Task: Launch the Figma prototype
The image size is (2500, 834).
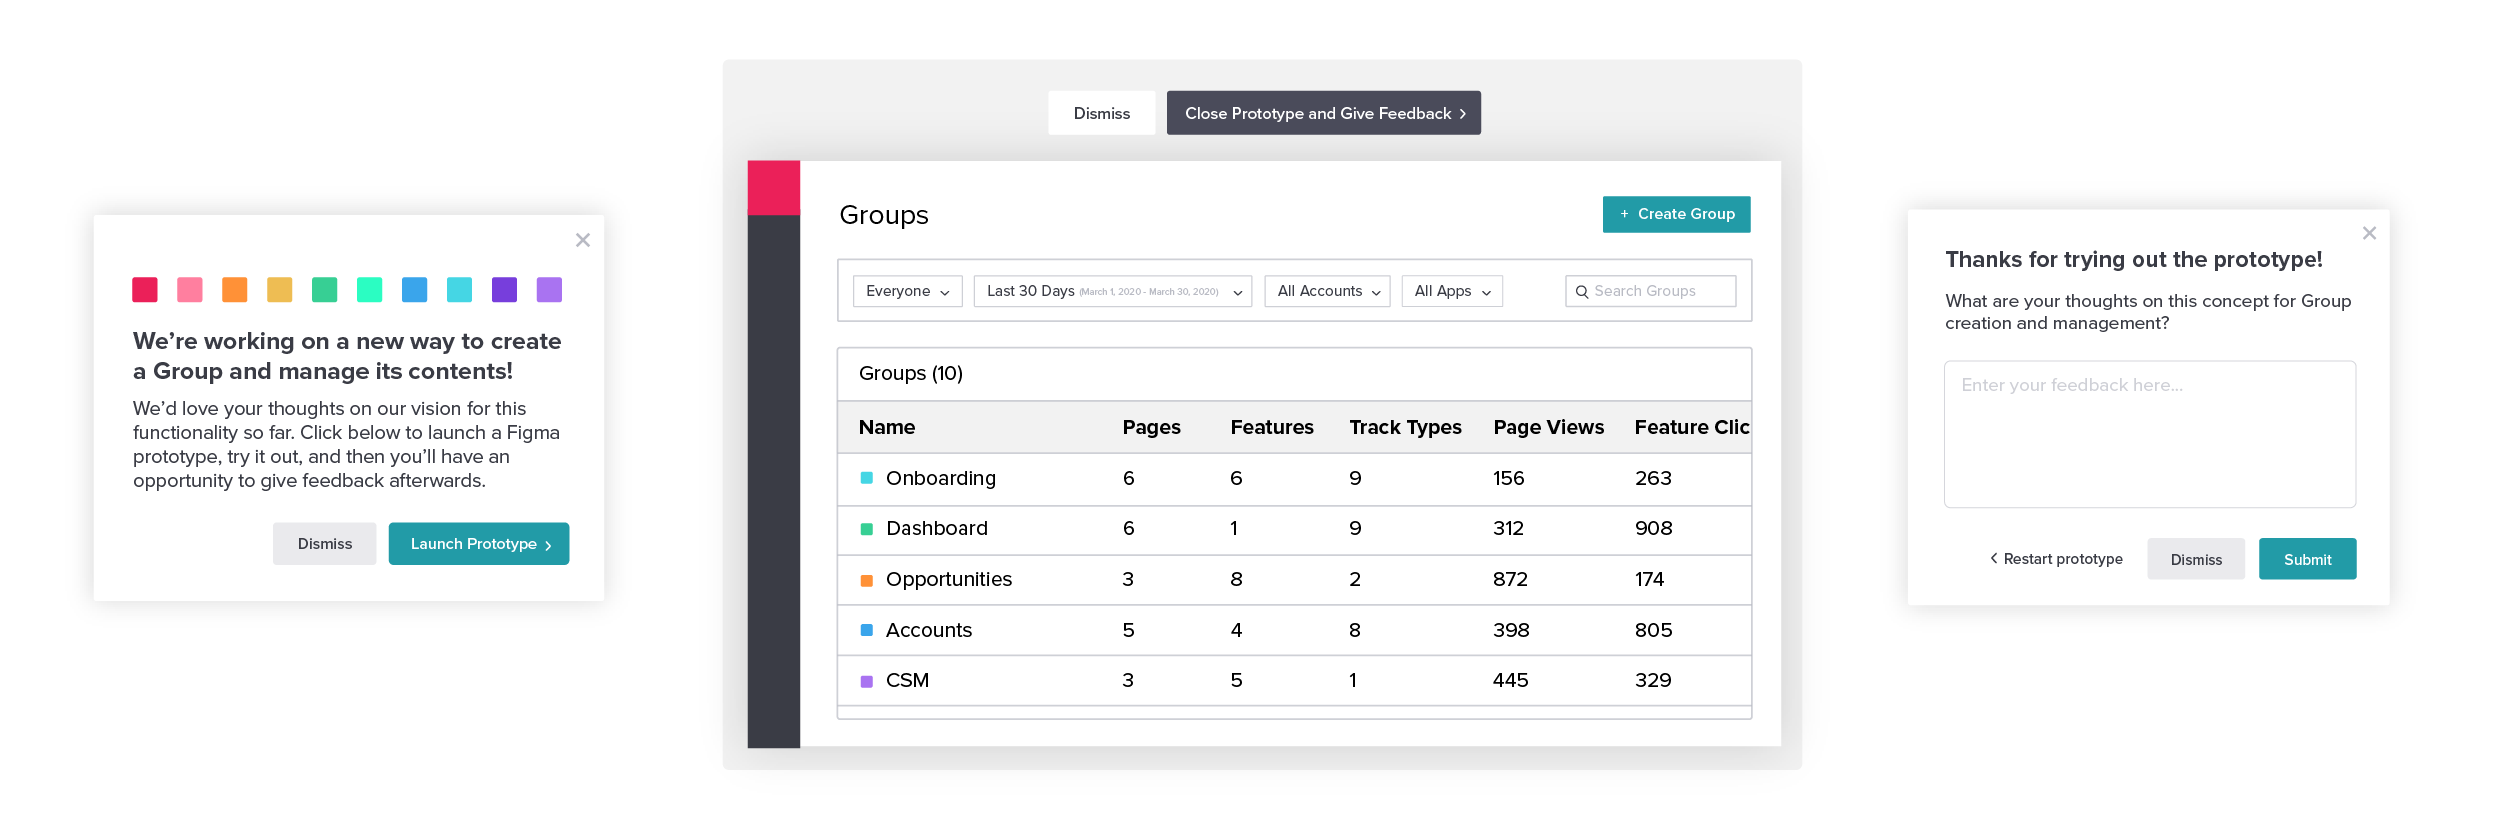Action: [479, 544]
